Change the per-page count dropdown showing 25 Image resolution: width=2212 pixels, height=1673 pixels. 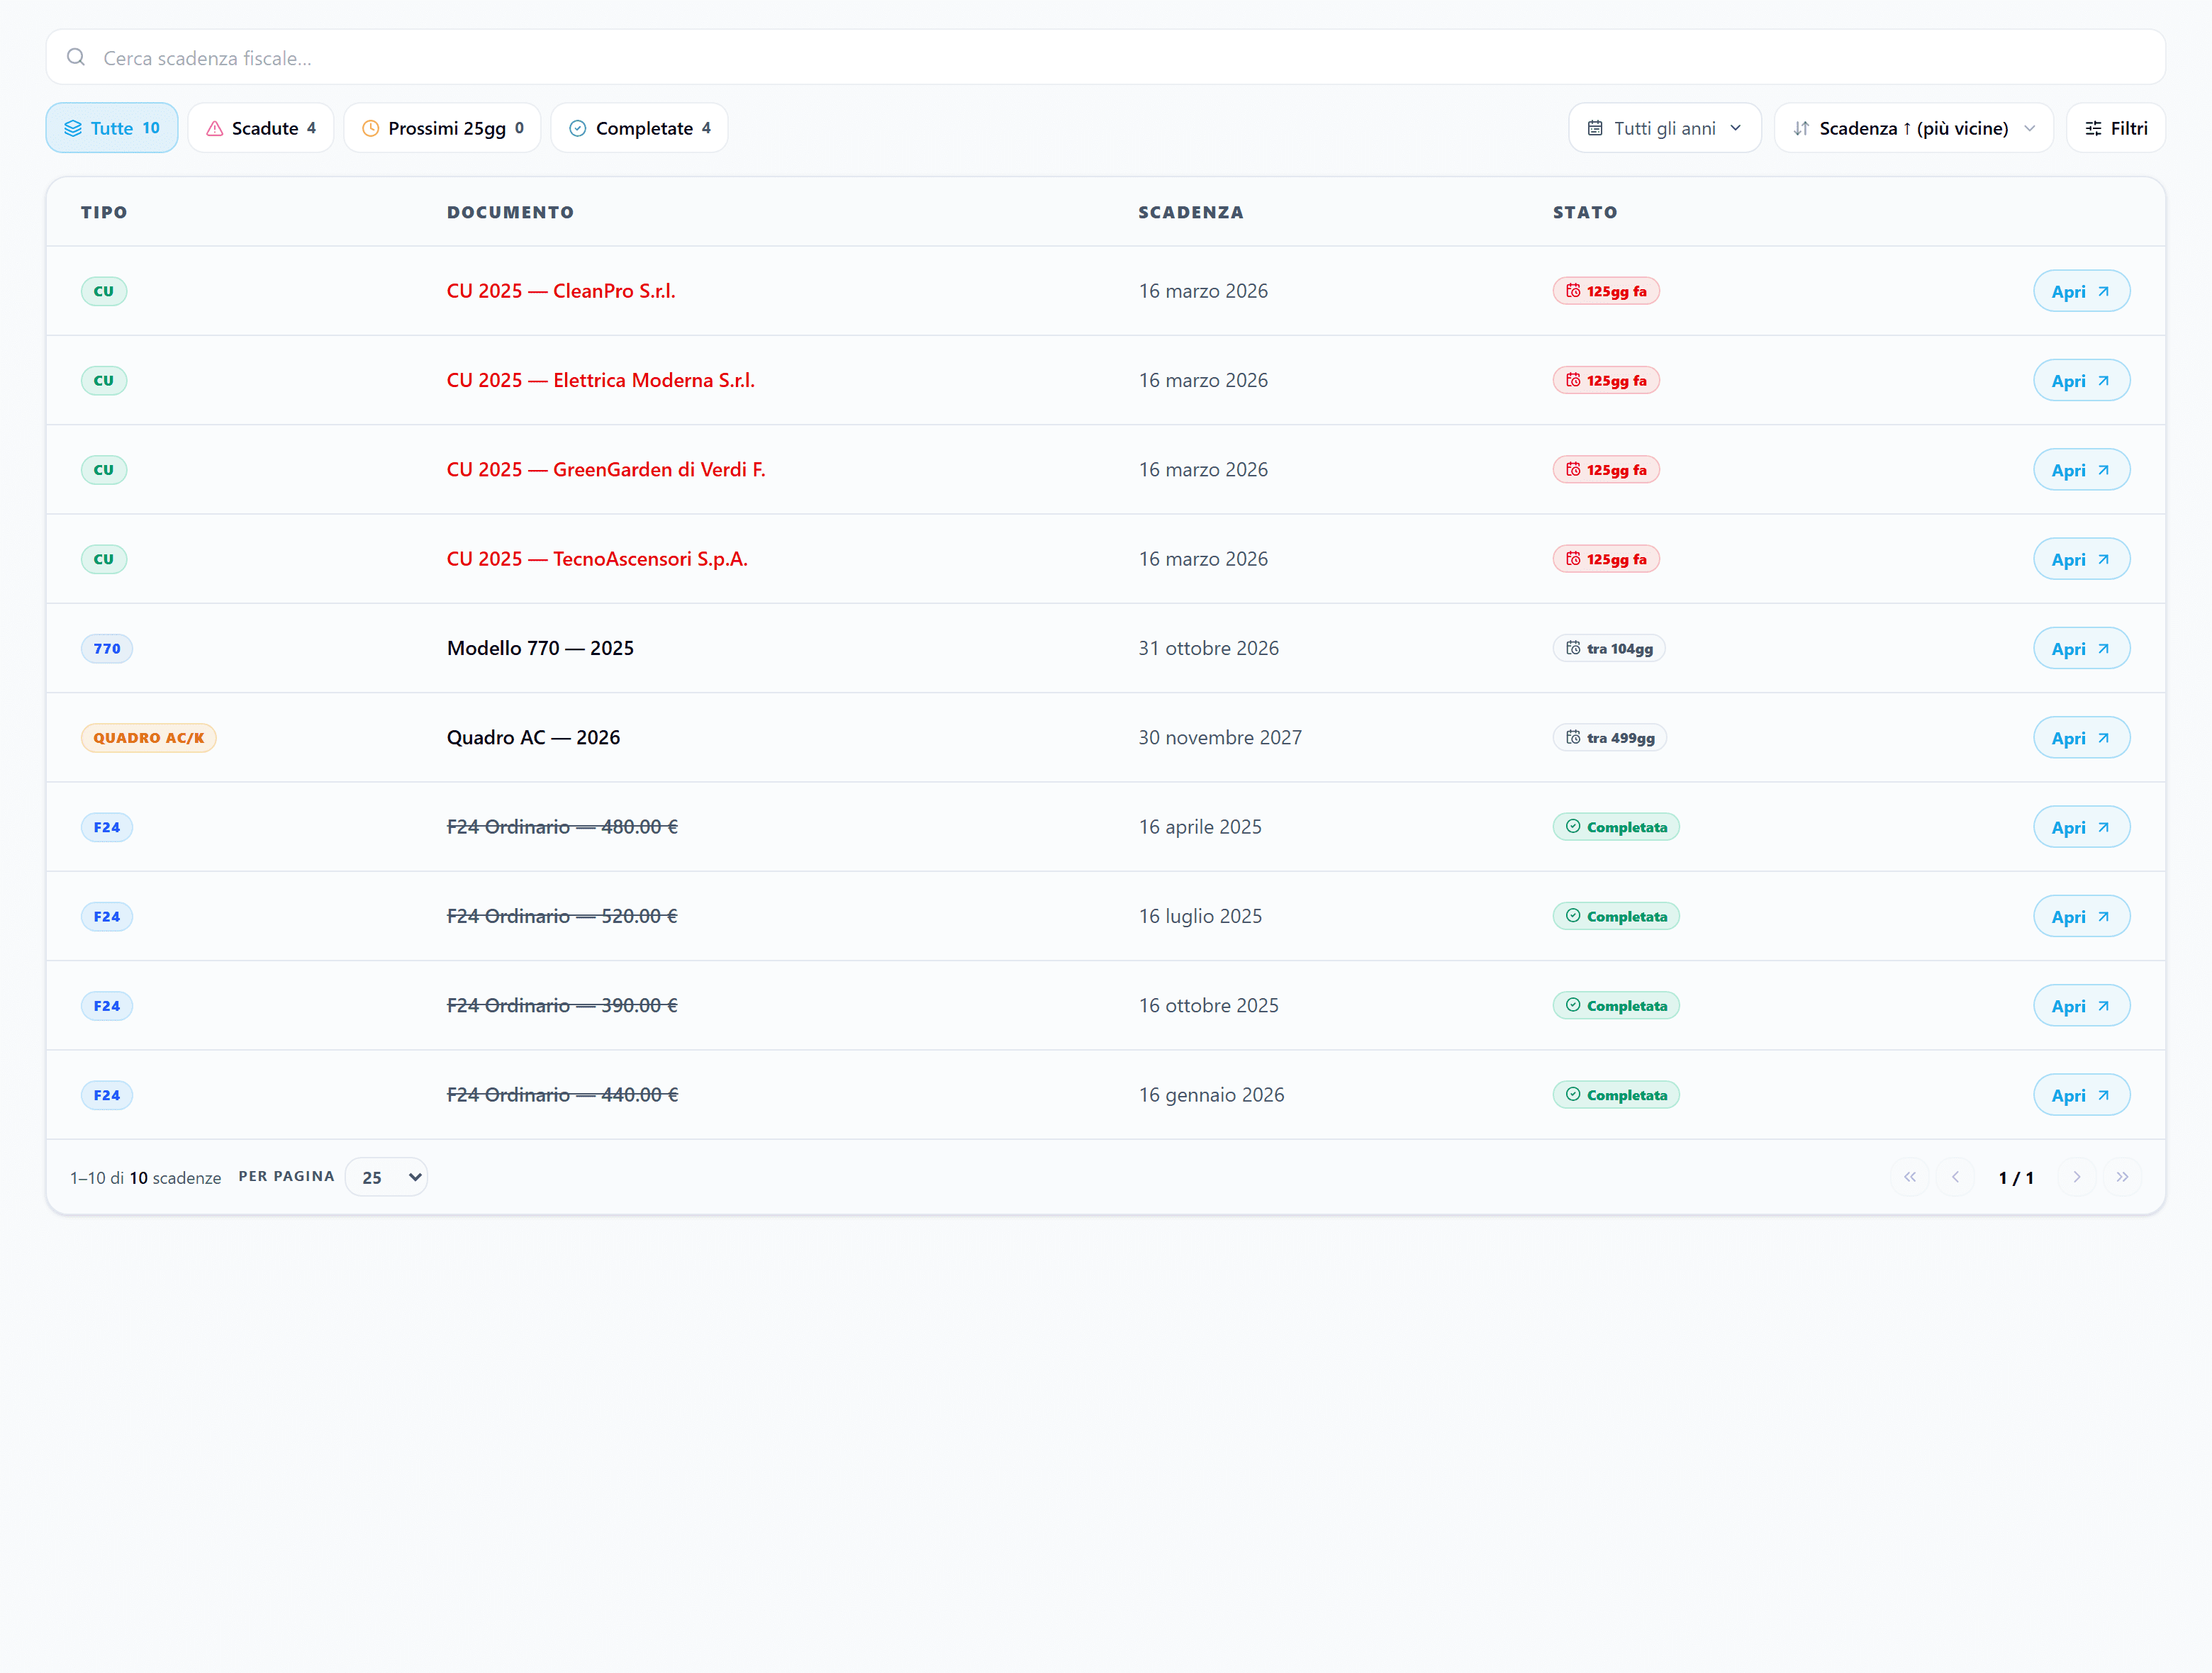(386, 1177)
